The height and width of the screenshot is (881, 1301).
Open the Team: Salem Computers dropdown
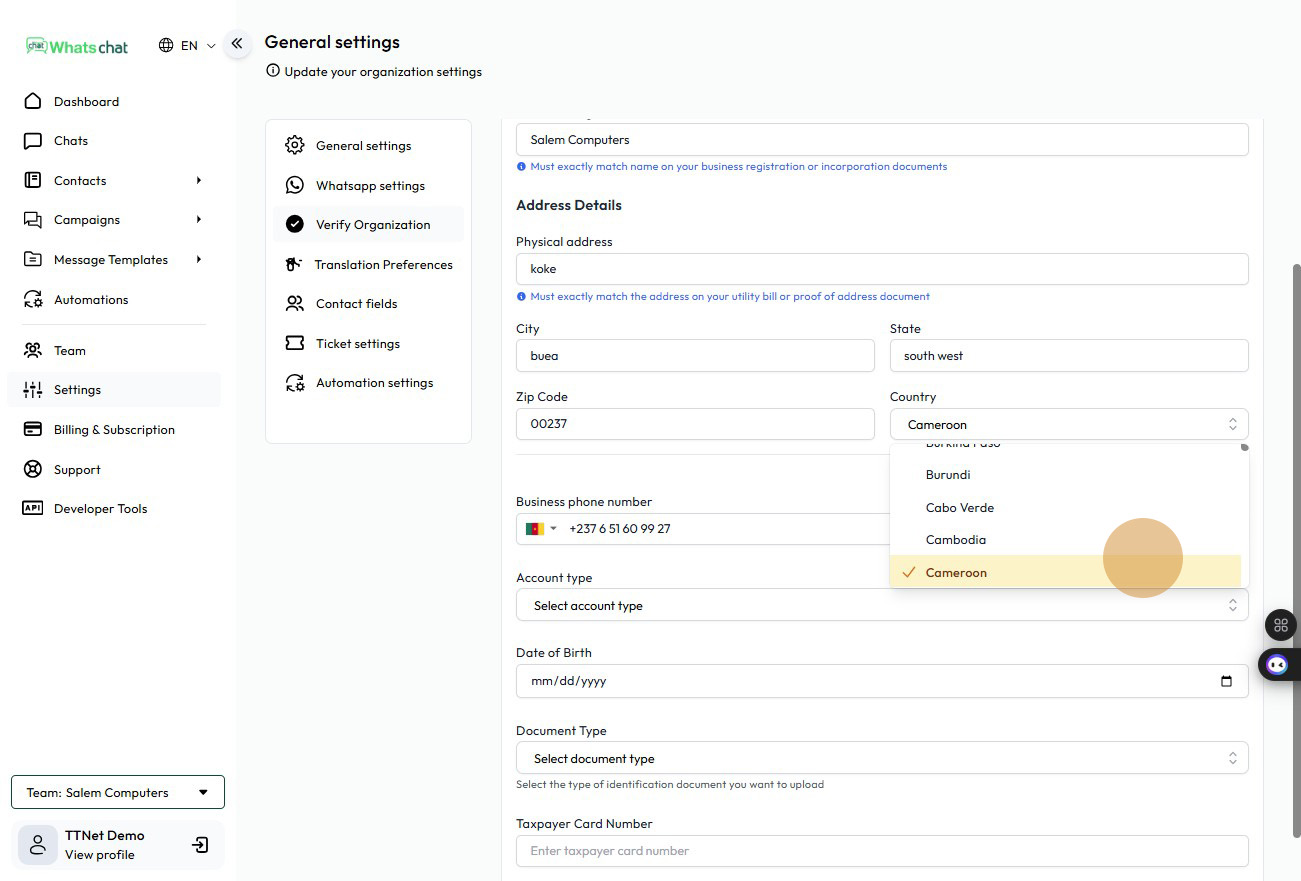(118, 792)
